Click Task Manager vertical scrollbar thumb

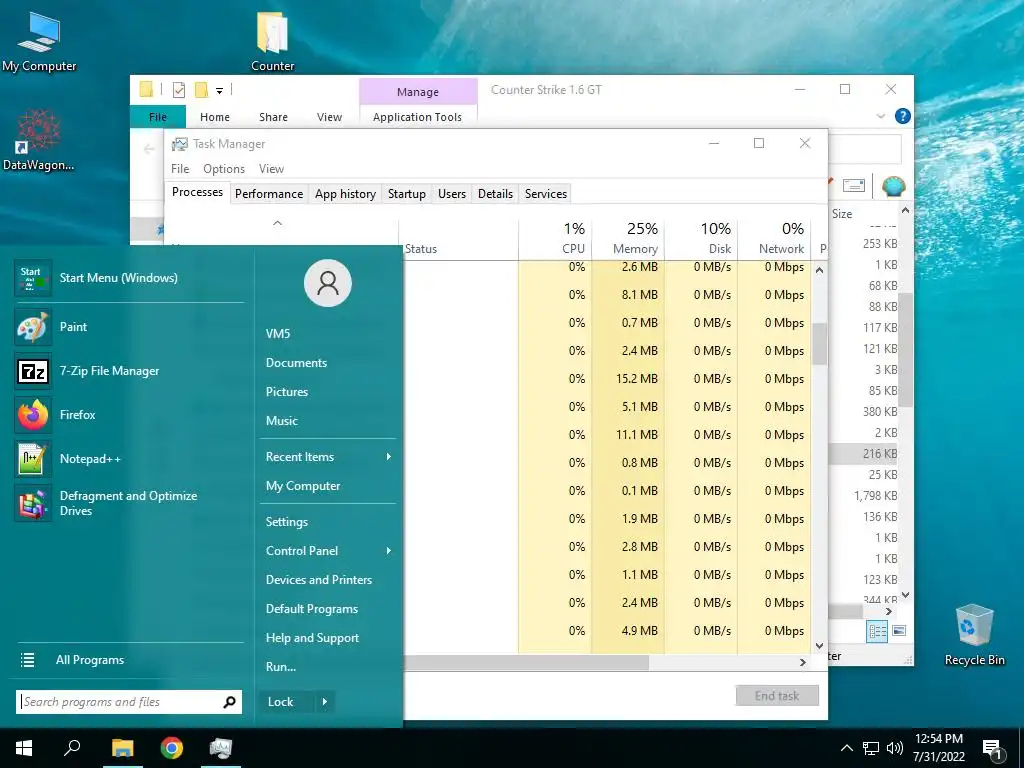tap(820, 344)
